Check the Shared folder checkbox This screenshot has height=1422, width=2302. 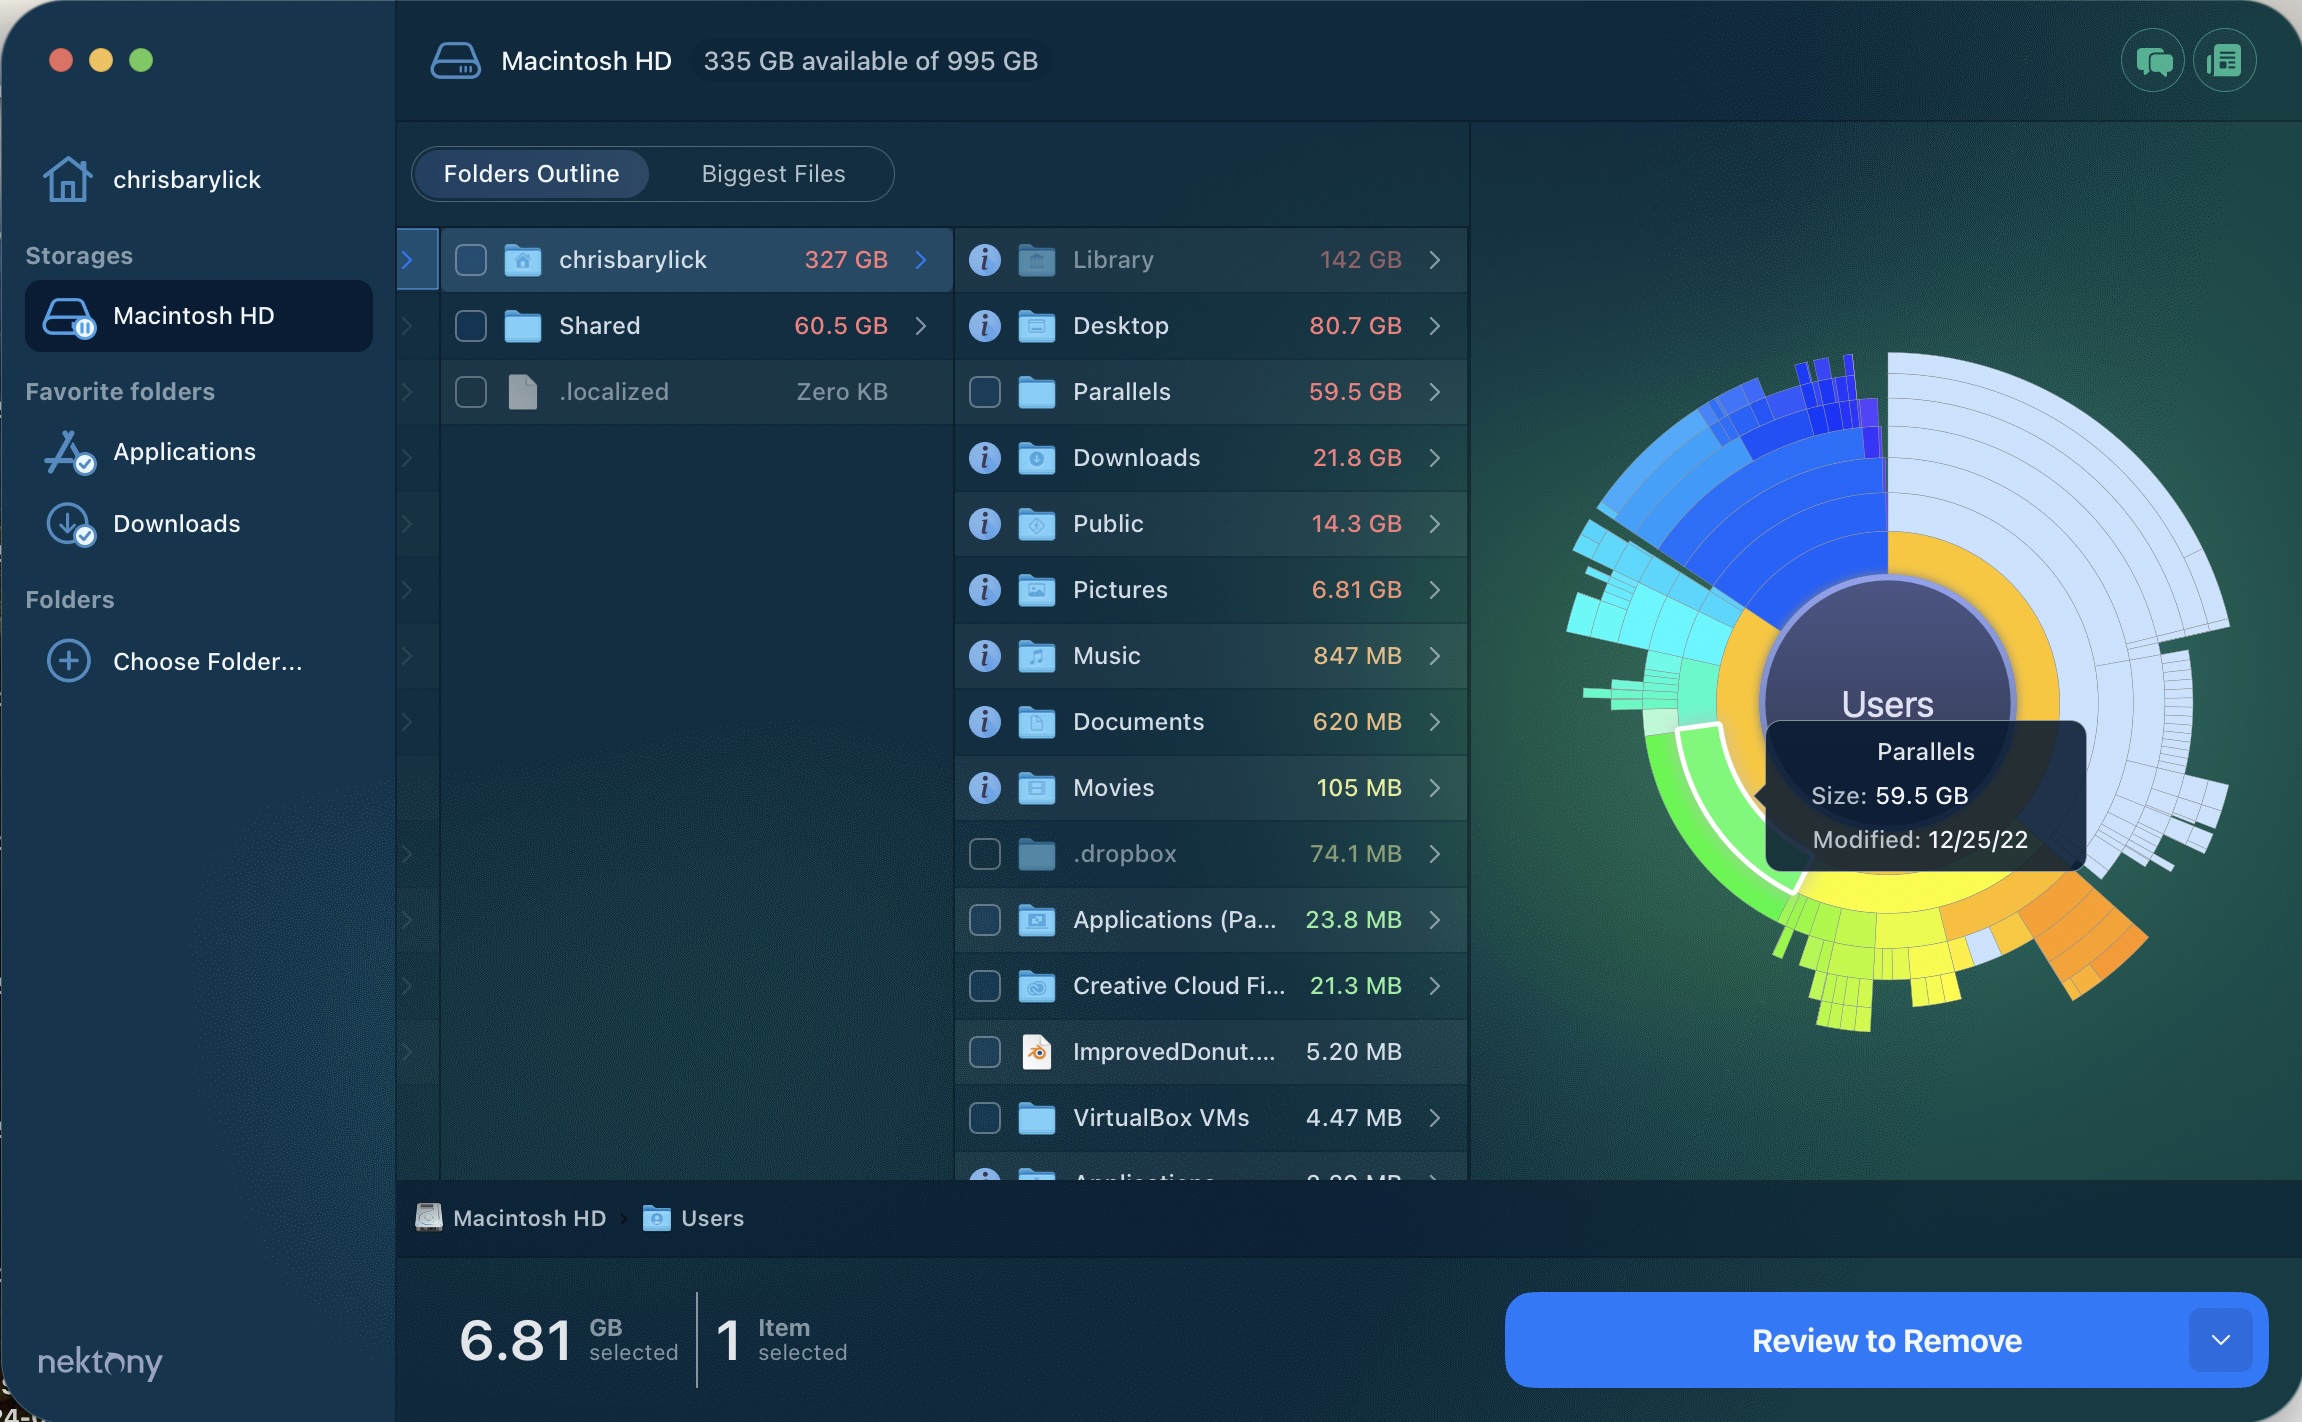pos(470,325)
